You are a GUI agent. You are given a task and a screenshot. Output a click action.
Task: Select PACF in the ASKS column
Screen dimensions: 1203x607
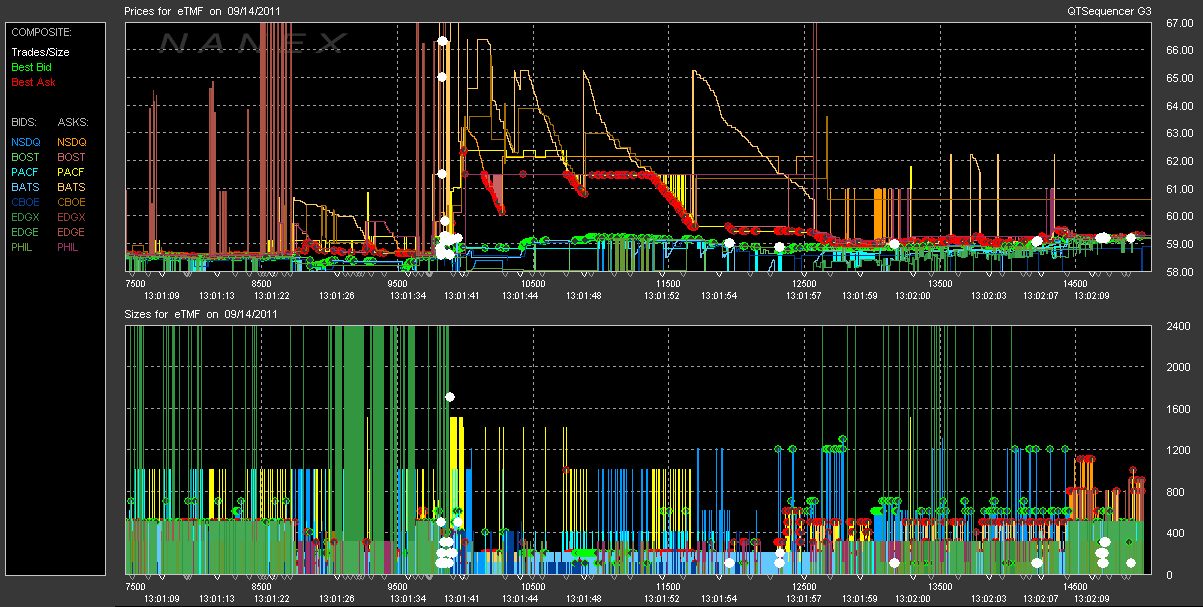[72, 172]
